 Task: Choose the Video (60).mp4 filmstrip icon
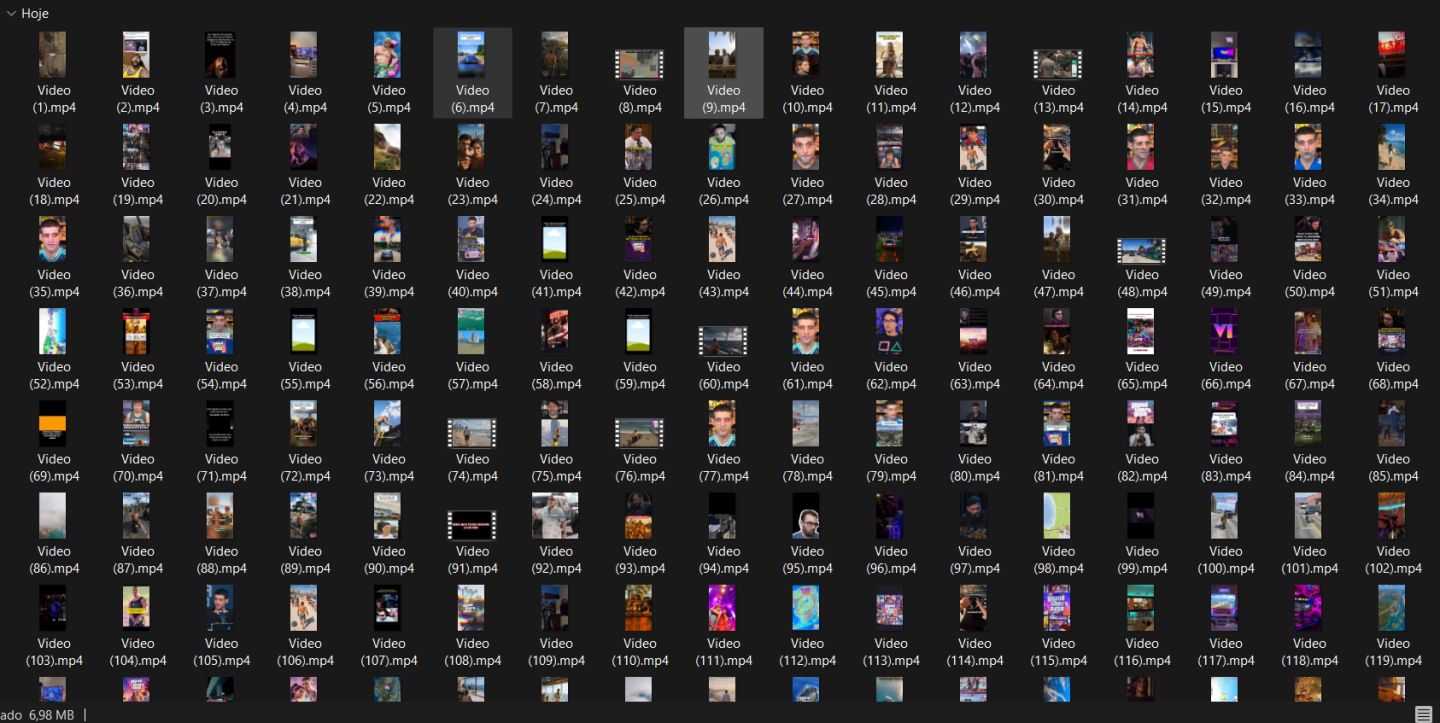coord(723,341)
